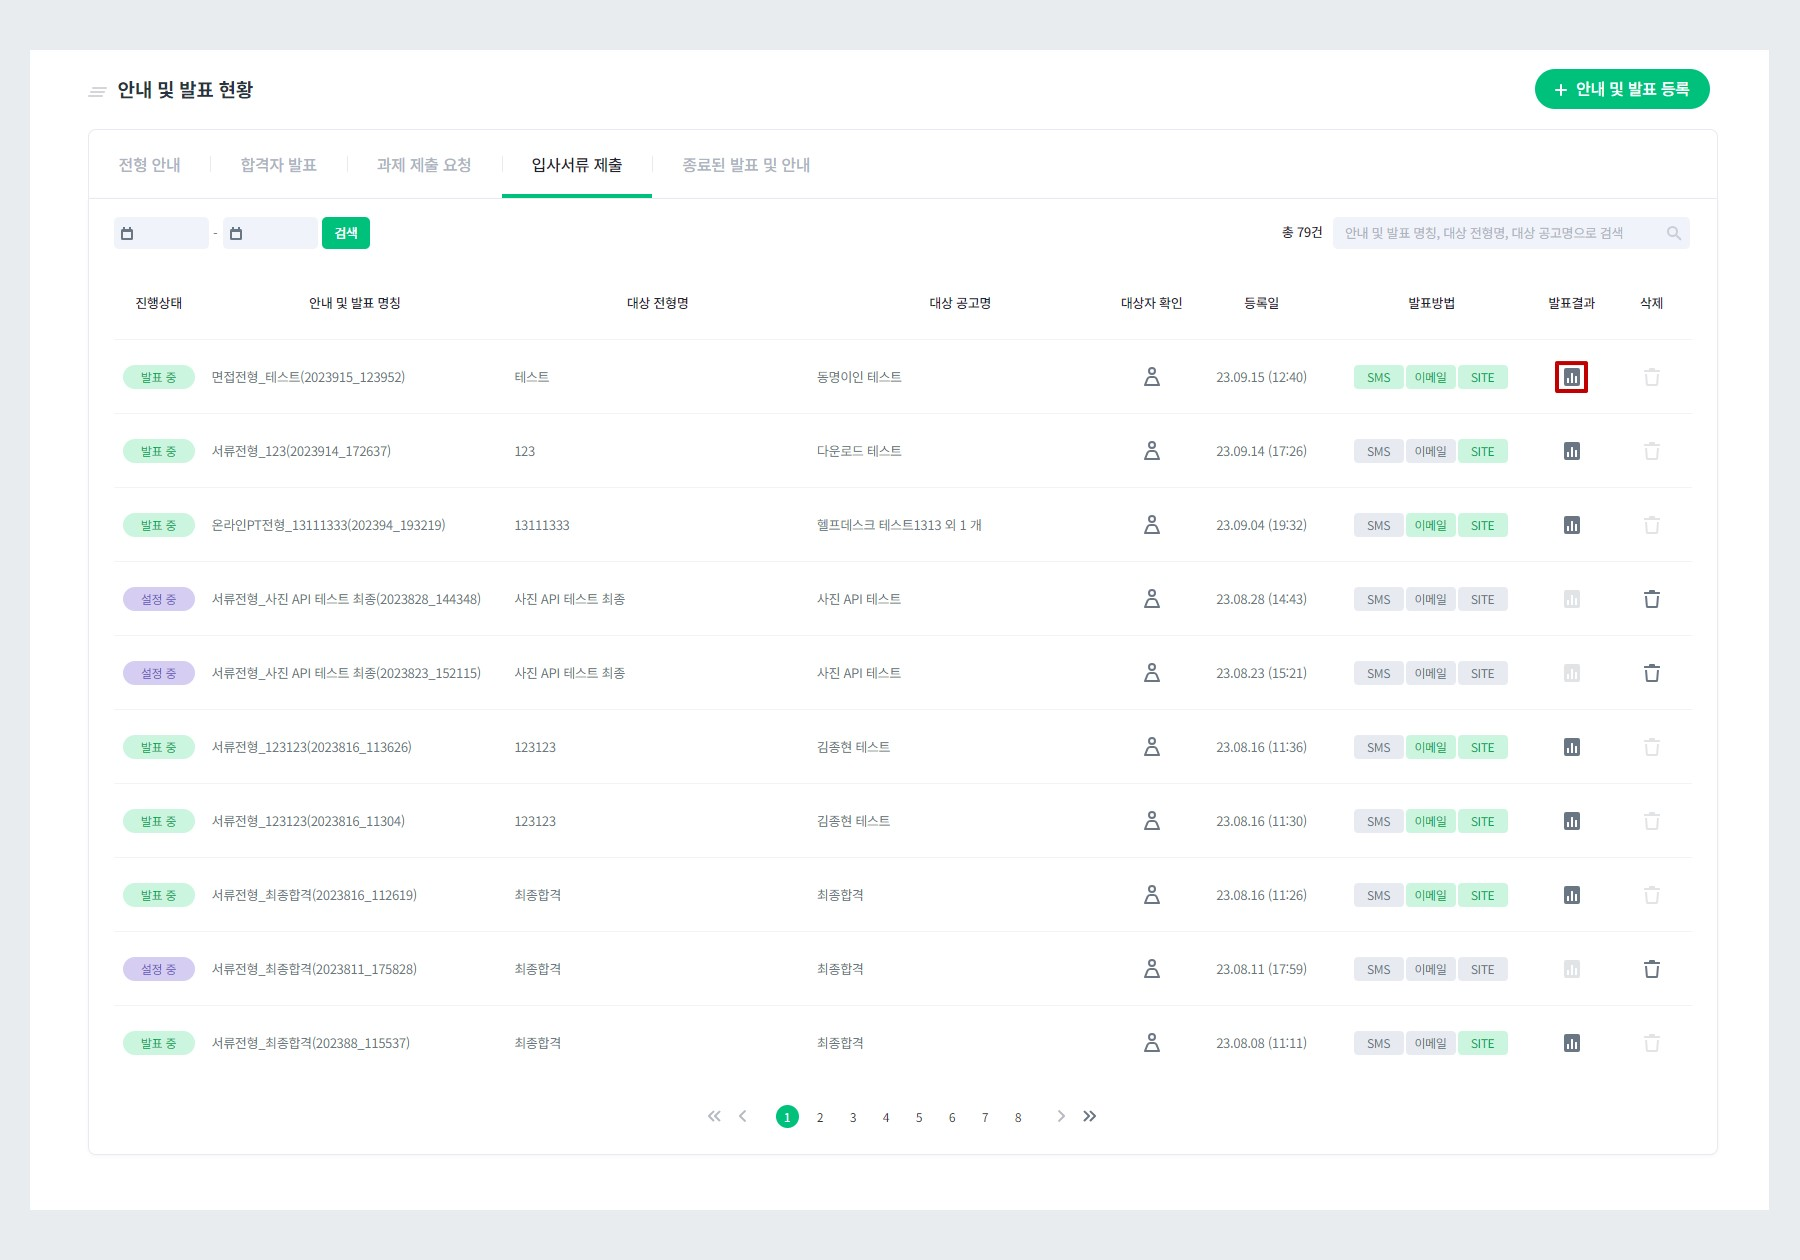Click the 총 79건 count label
The width and height of the screenshot is (1800, 1260).
pyautogui.click(x=1302, y=233)
